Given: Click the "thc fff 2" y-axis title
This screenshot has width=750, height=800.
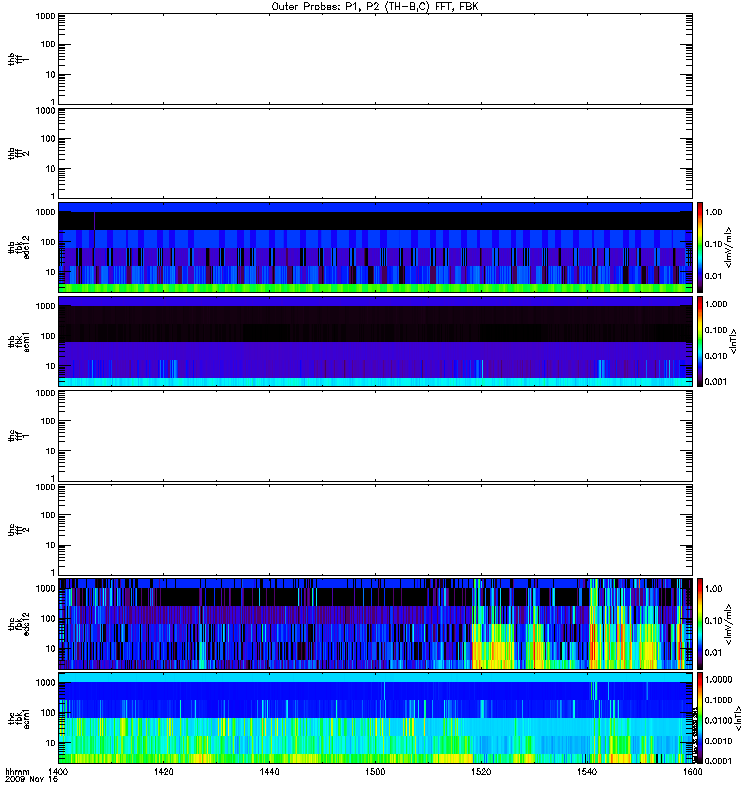Looking at the screenshot, I should pyautogui.click(x=18, y=530).
